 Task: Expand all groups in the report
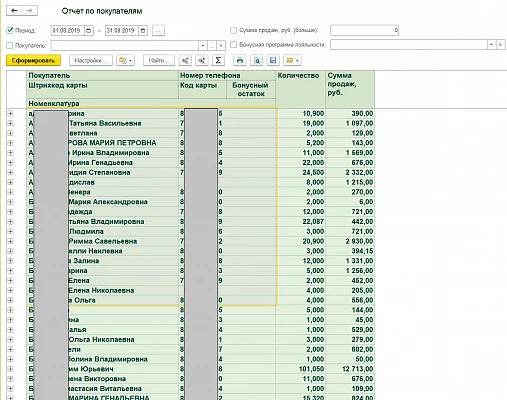pyautogui.click(x=202, y=60)
